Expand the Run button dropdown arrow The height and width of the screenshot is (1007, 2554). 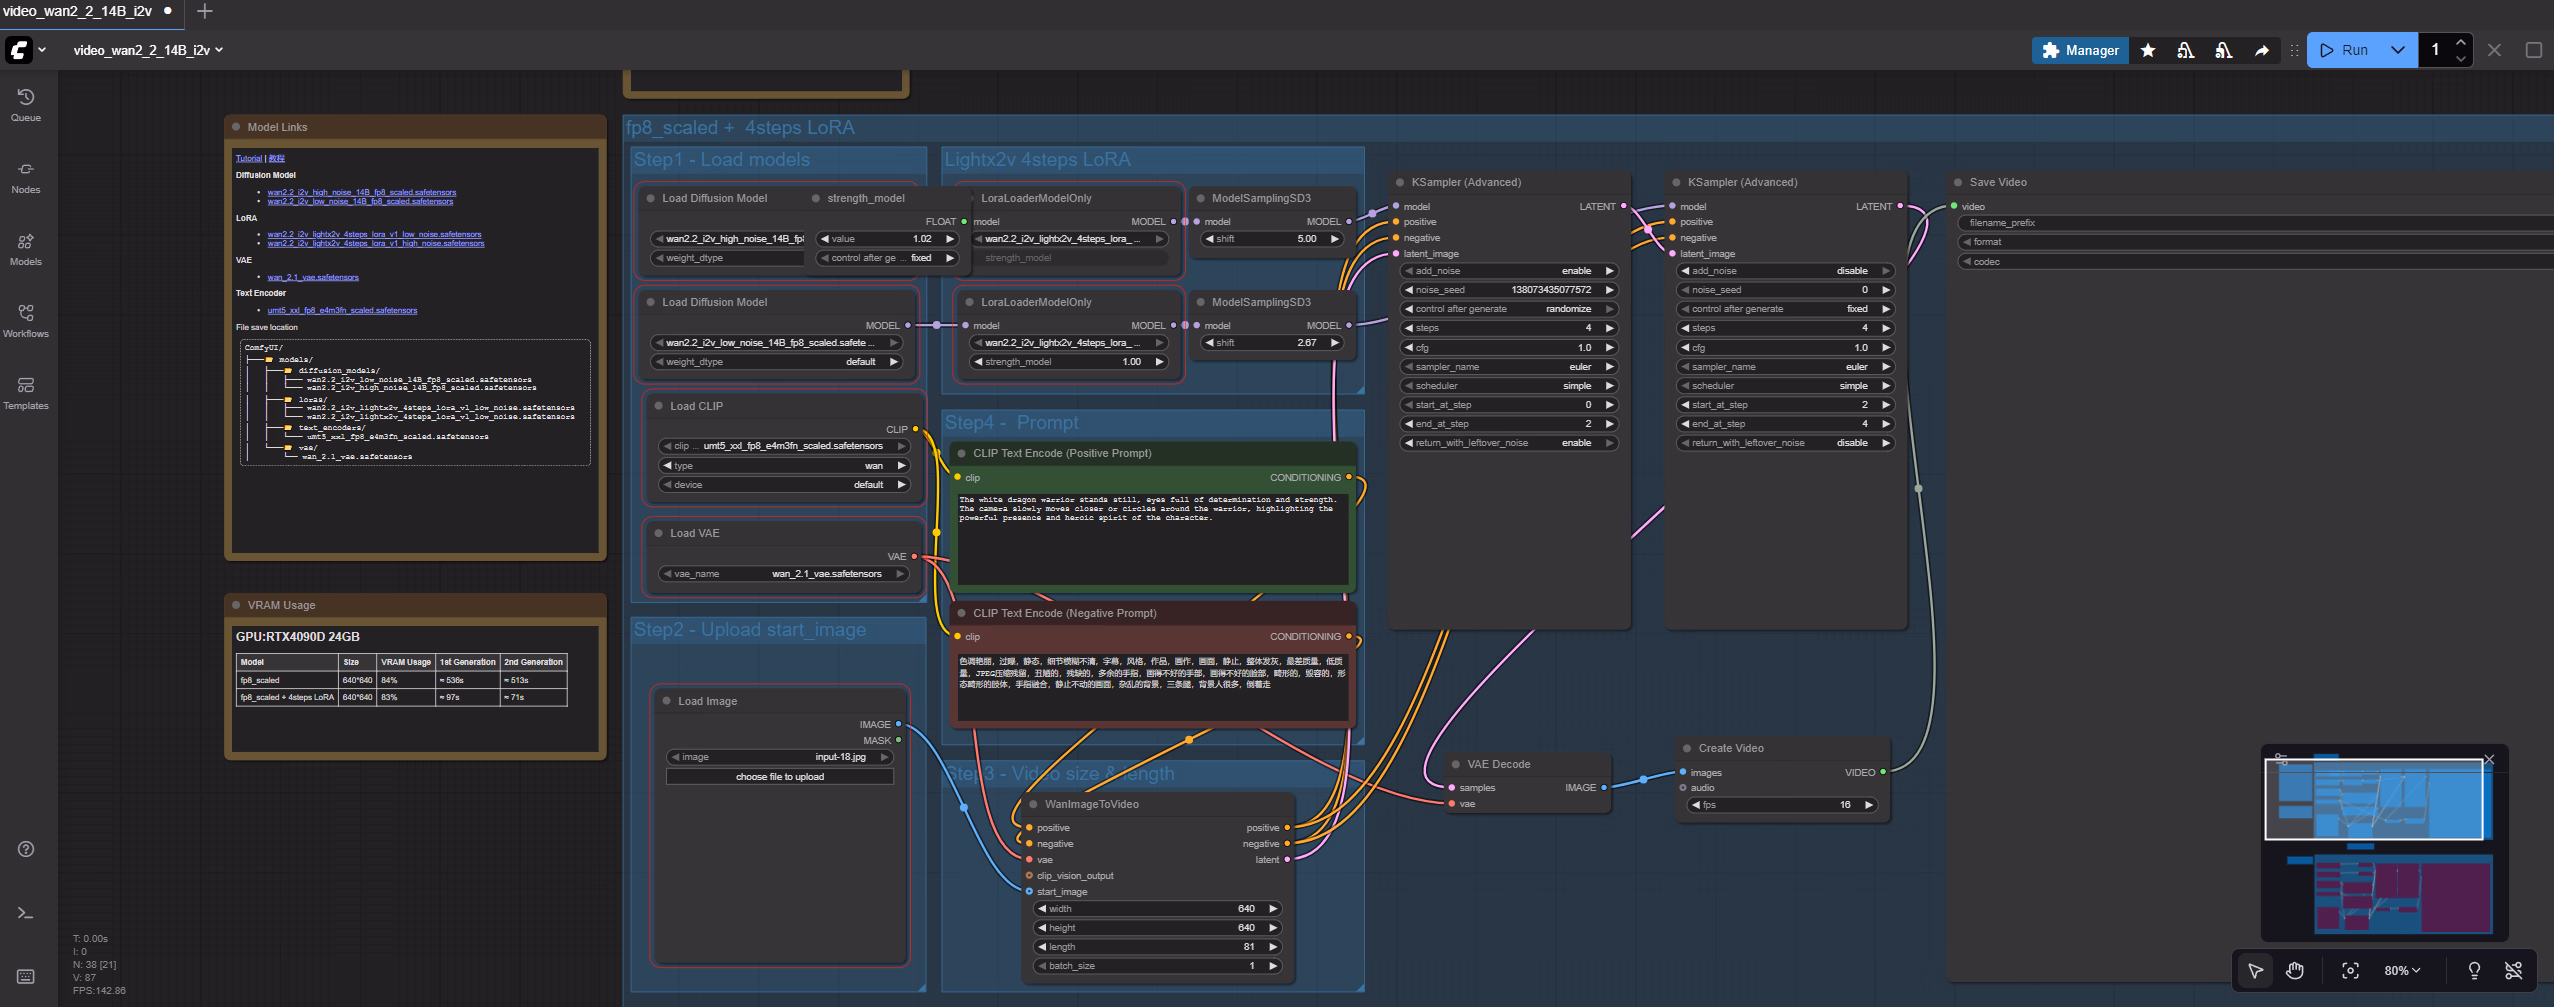pyautogui.click(x=2397, y=50)
